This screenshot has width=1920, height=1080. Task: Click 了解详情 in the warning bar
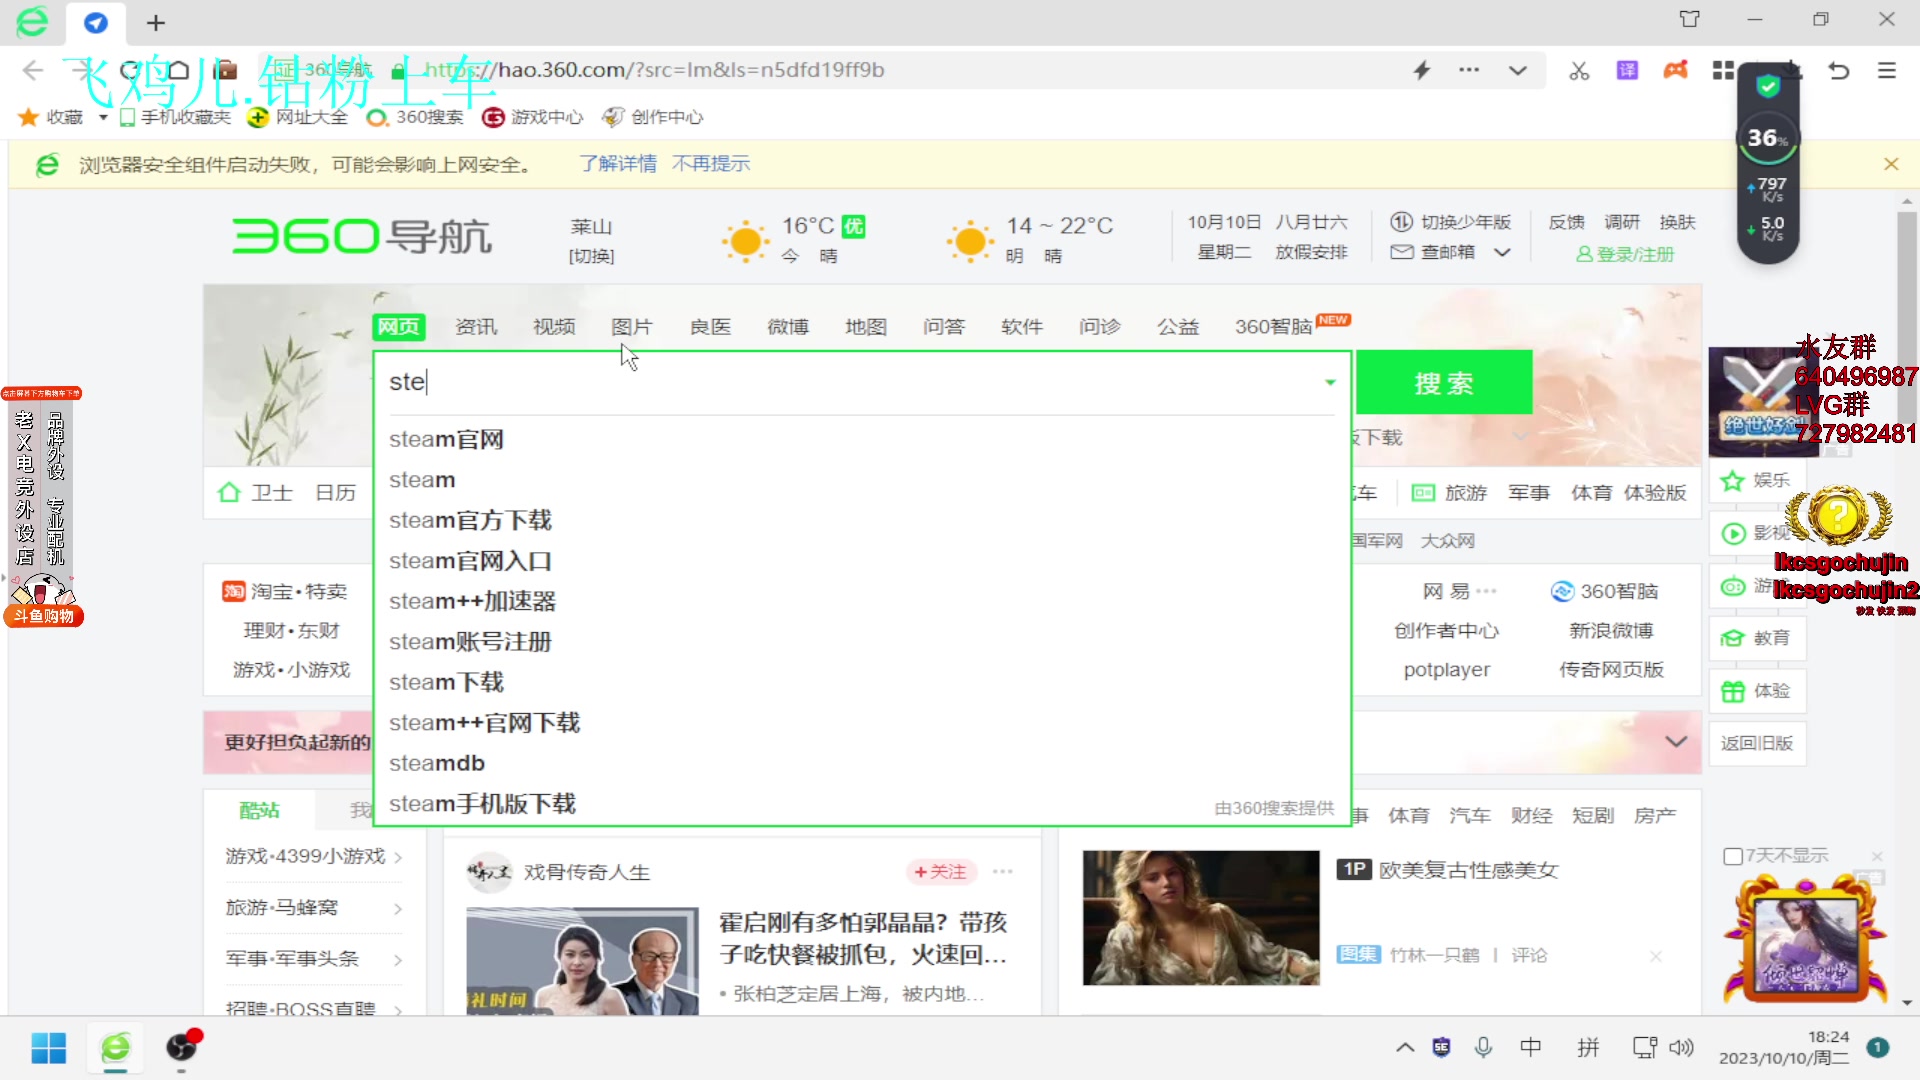click(618, 164)
